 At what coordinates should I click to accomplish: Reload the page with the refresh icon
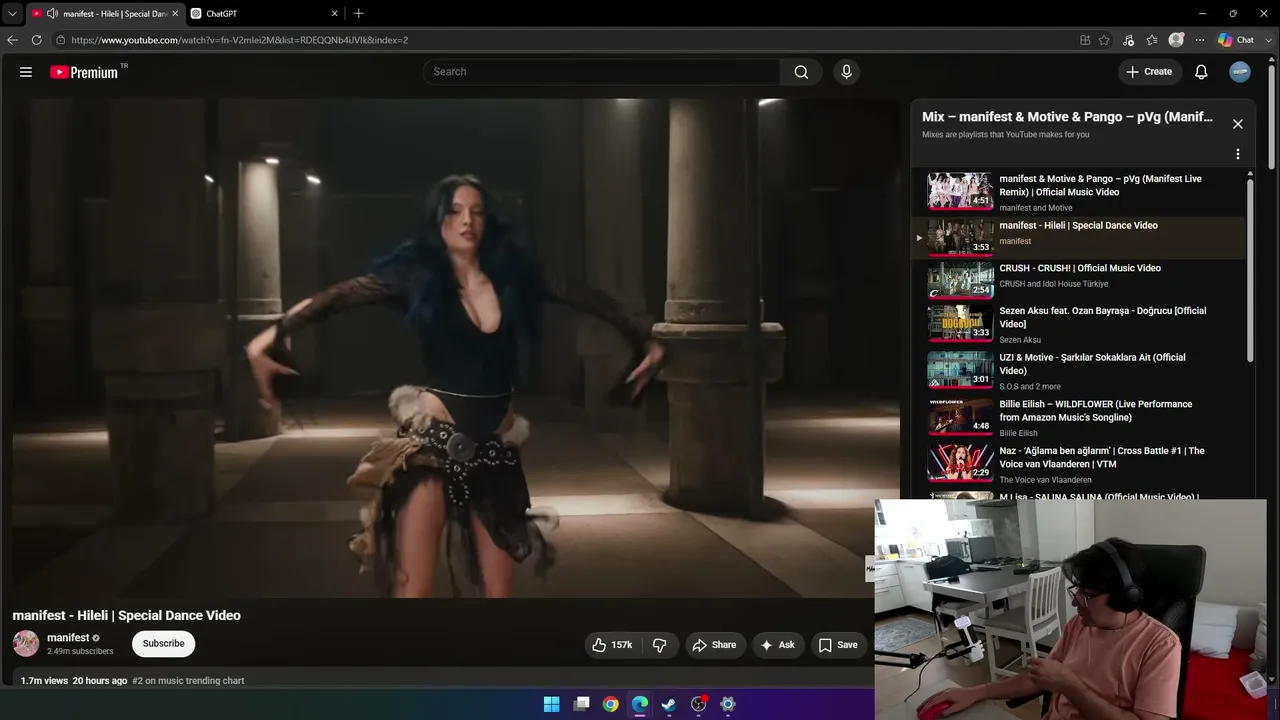pyautogui.click(x=36, y=40)
